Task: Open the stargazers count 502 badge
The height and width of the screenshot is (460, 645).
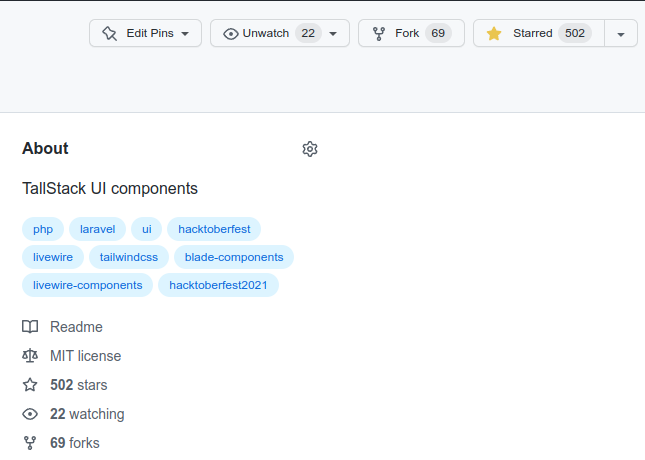Action: click(x=575, y=33)
